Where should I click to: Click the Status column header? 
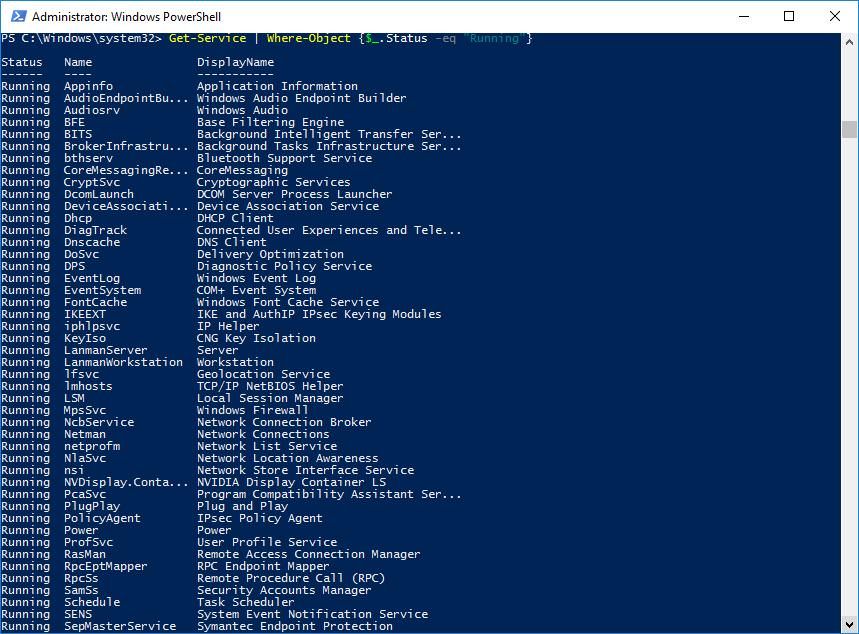click(x=22, y=62)
